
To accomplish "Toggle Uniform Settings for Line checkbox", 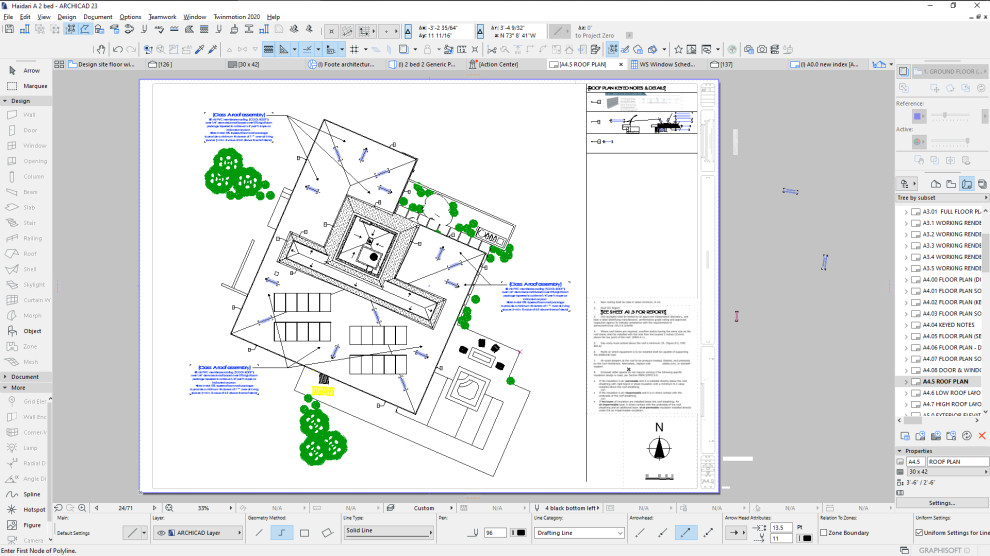I will tap(919, 533).
